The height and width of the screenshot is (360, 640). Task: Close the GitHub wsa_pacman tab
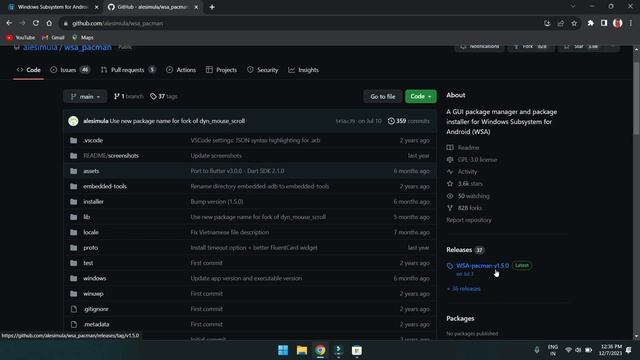196,7
